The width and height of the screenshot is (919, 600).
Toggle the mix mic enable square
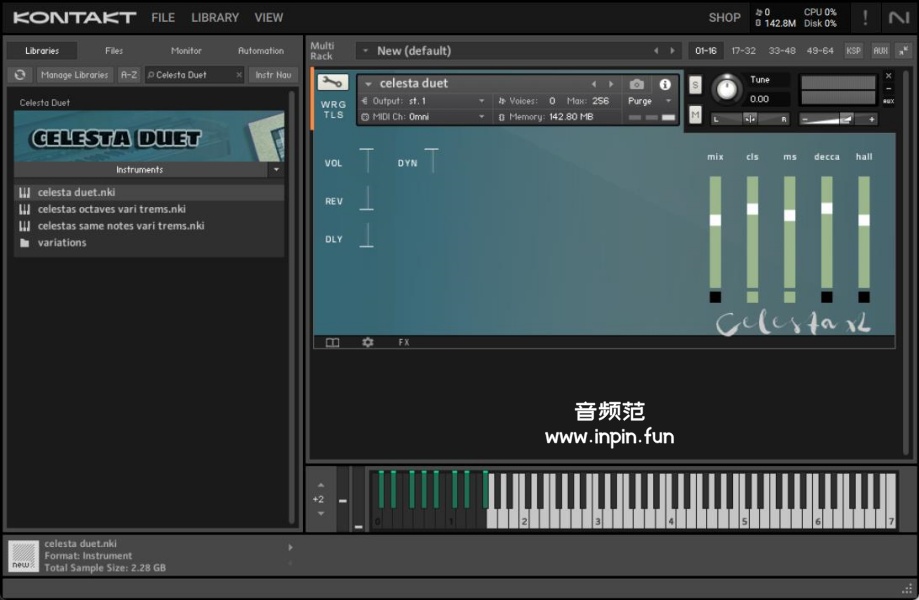click(715, 297)
